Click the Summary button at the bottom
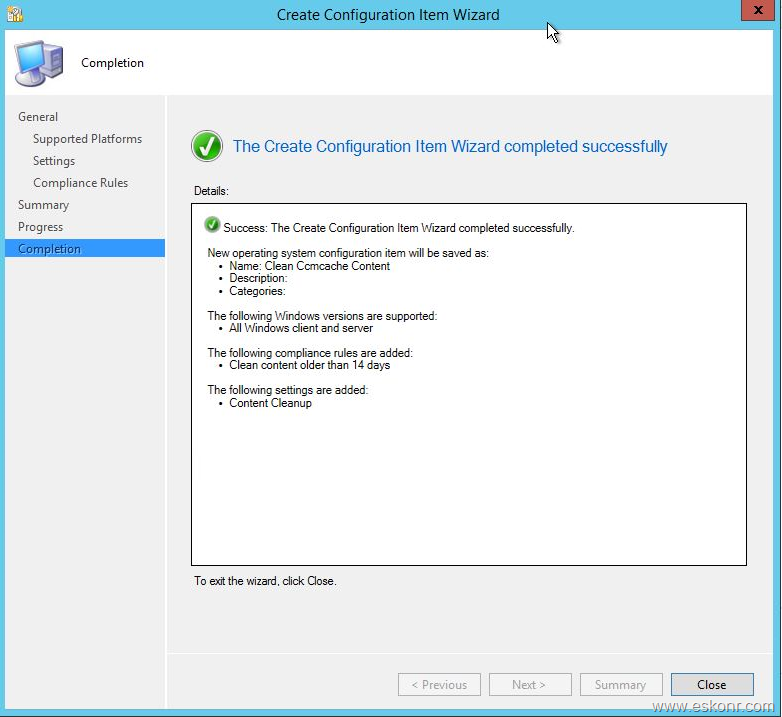Screen dimensions: 782x717 coord(620,685)
